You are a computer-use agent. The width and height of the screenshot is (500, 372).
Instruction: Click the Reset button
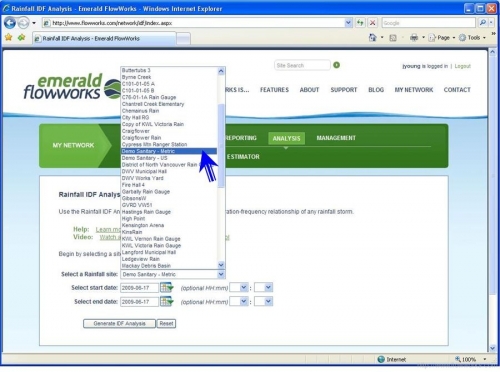pyautogui.click(x=166, y=323)
